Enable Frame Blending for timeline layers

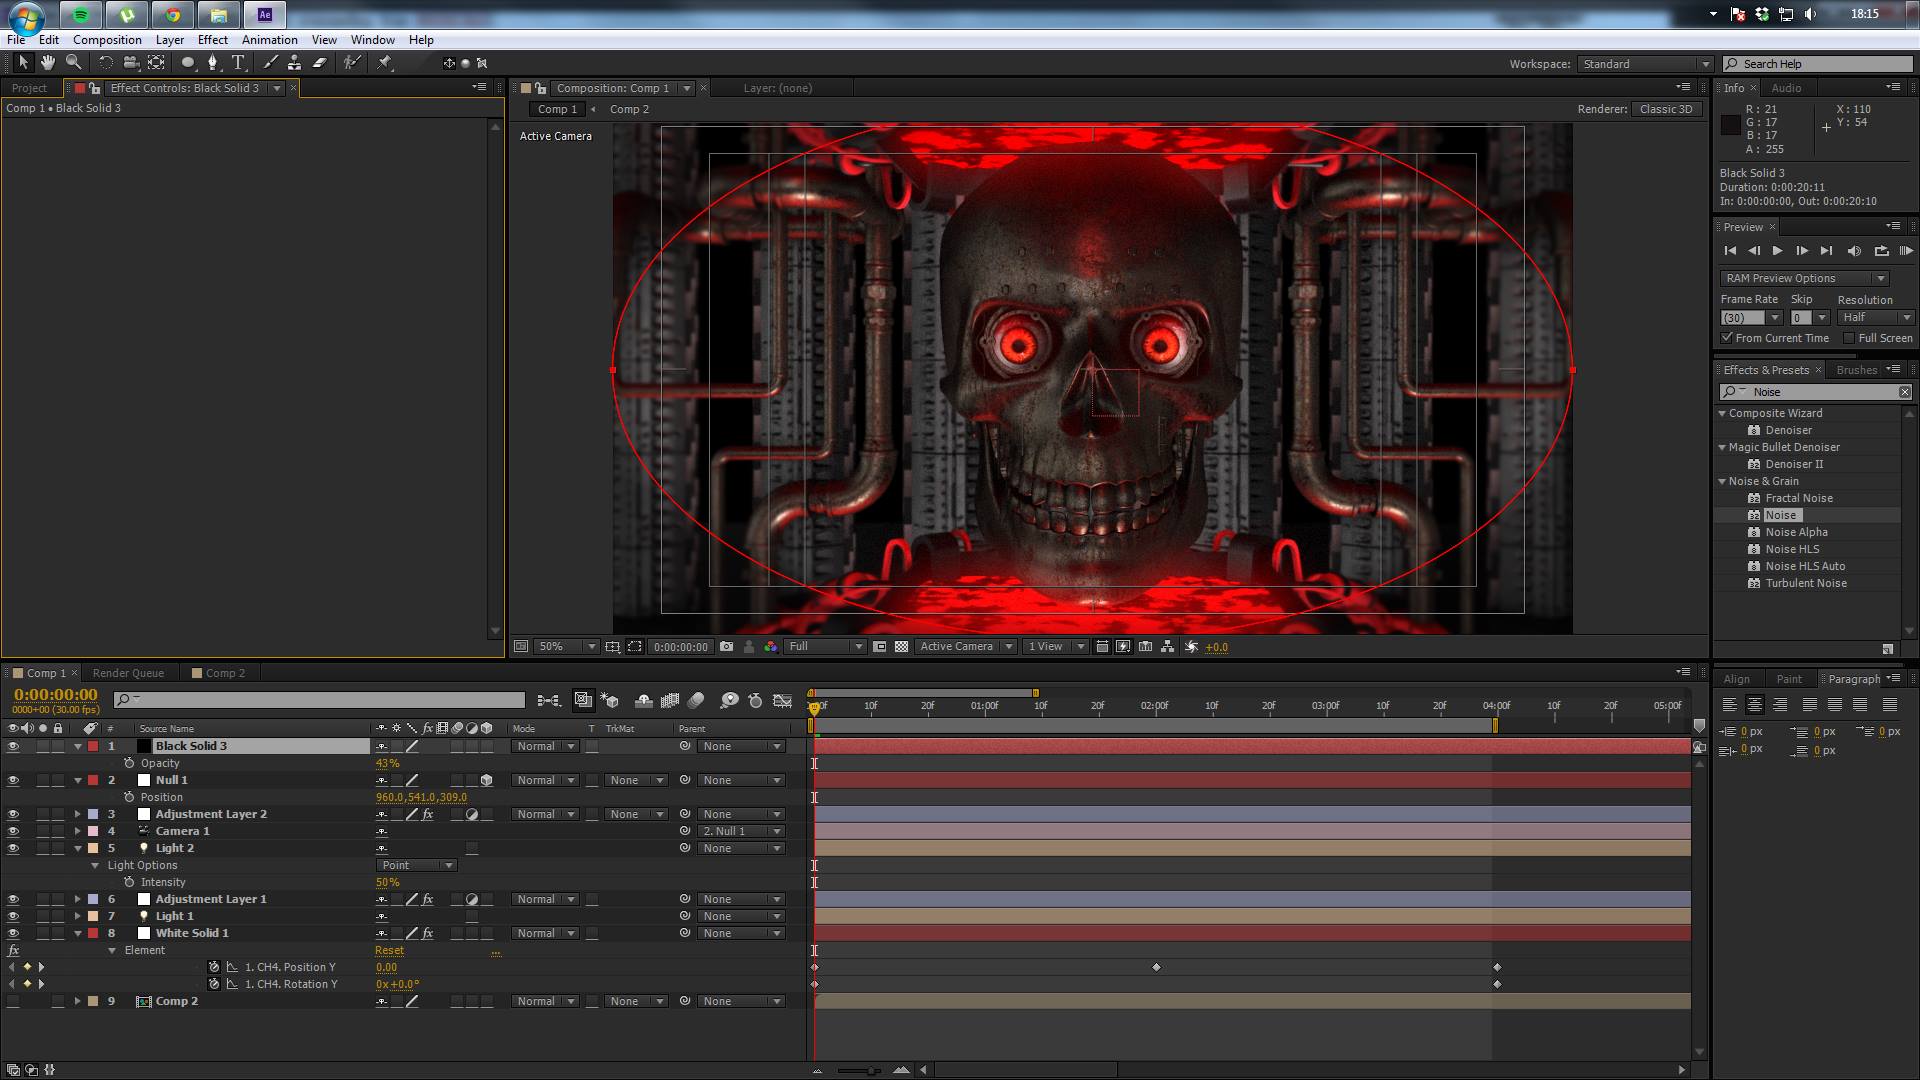point(670,700)
